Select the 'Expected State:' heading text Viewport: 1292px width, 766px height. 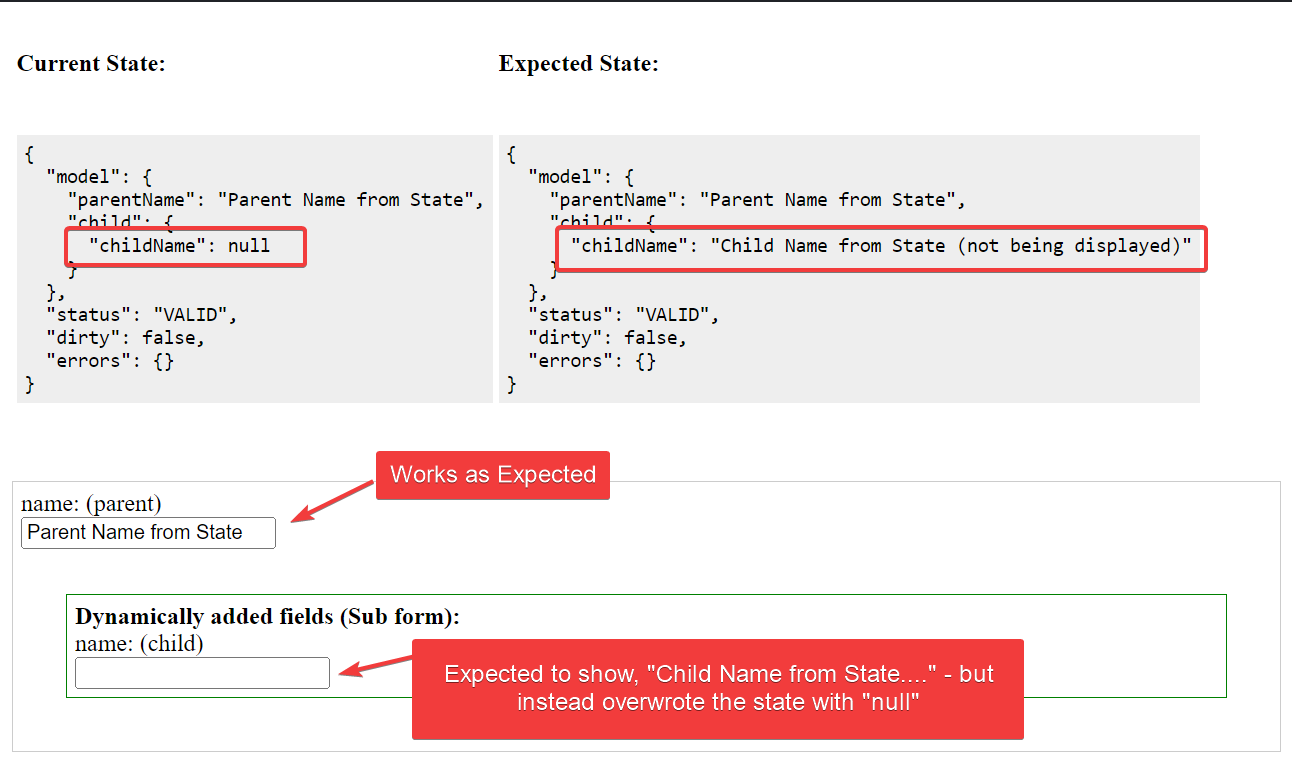(x=579, y=64)
